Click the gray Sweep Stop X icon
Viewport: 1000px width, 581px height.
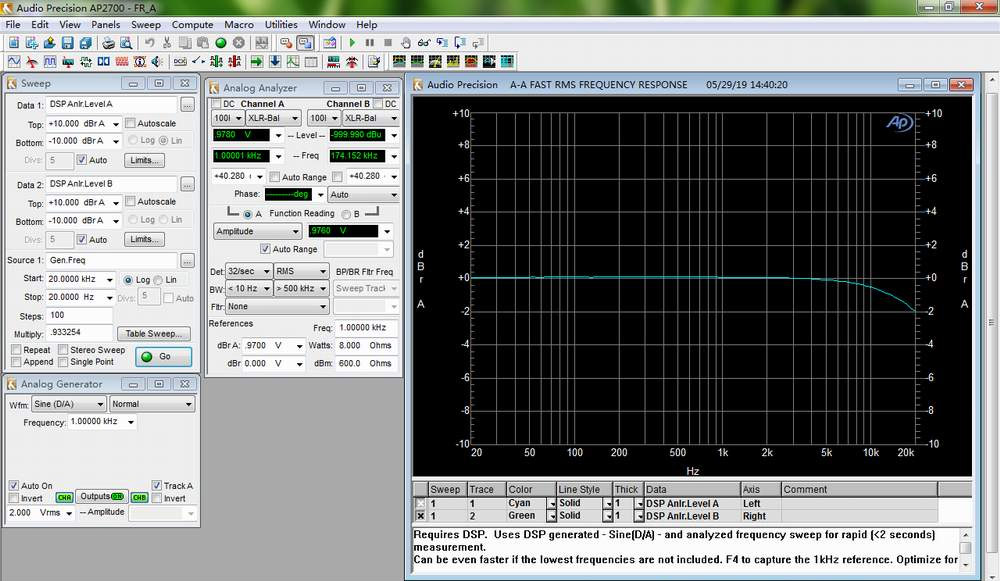239,43
